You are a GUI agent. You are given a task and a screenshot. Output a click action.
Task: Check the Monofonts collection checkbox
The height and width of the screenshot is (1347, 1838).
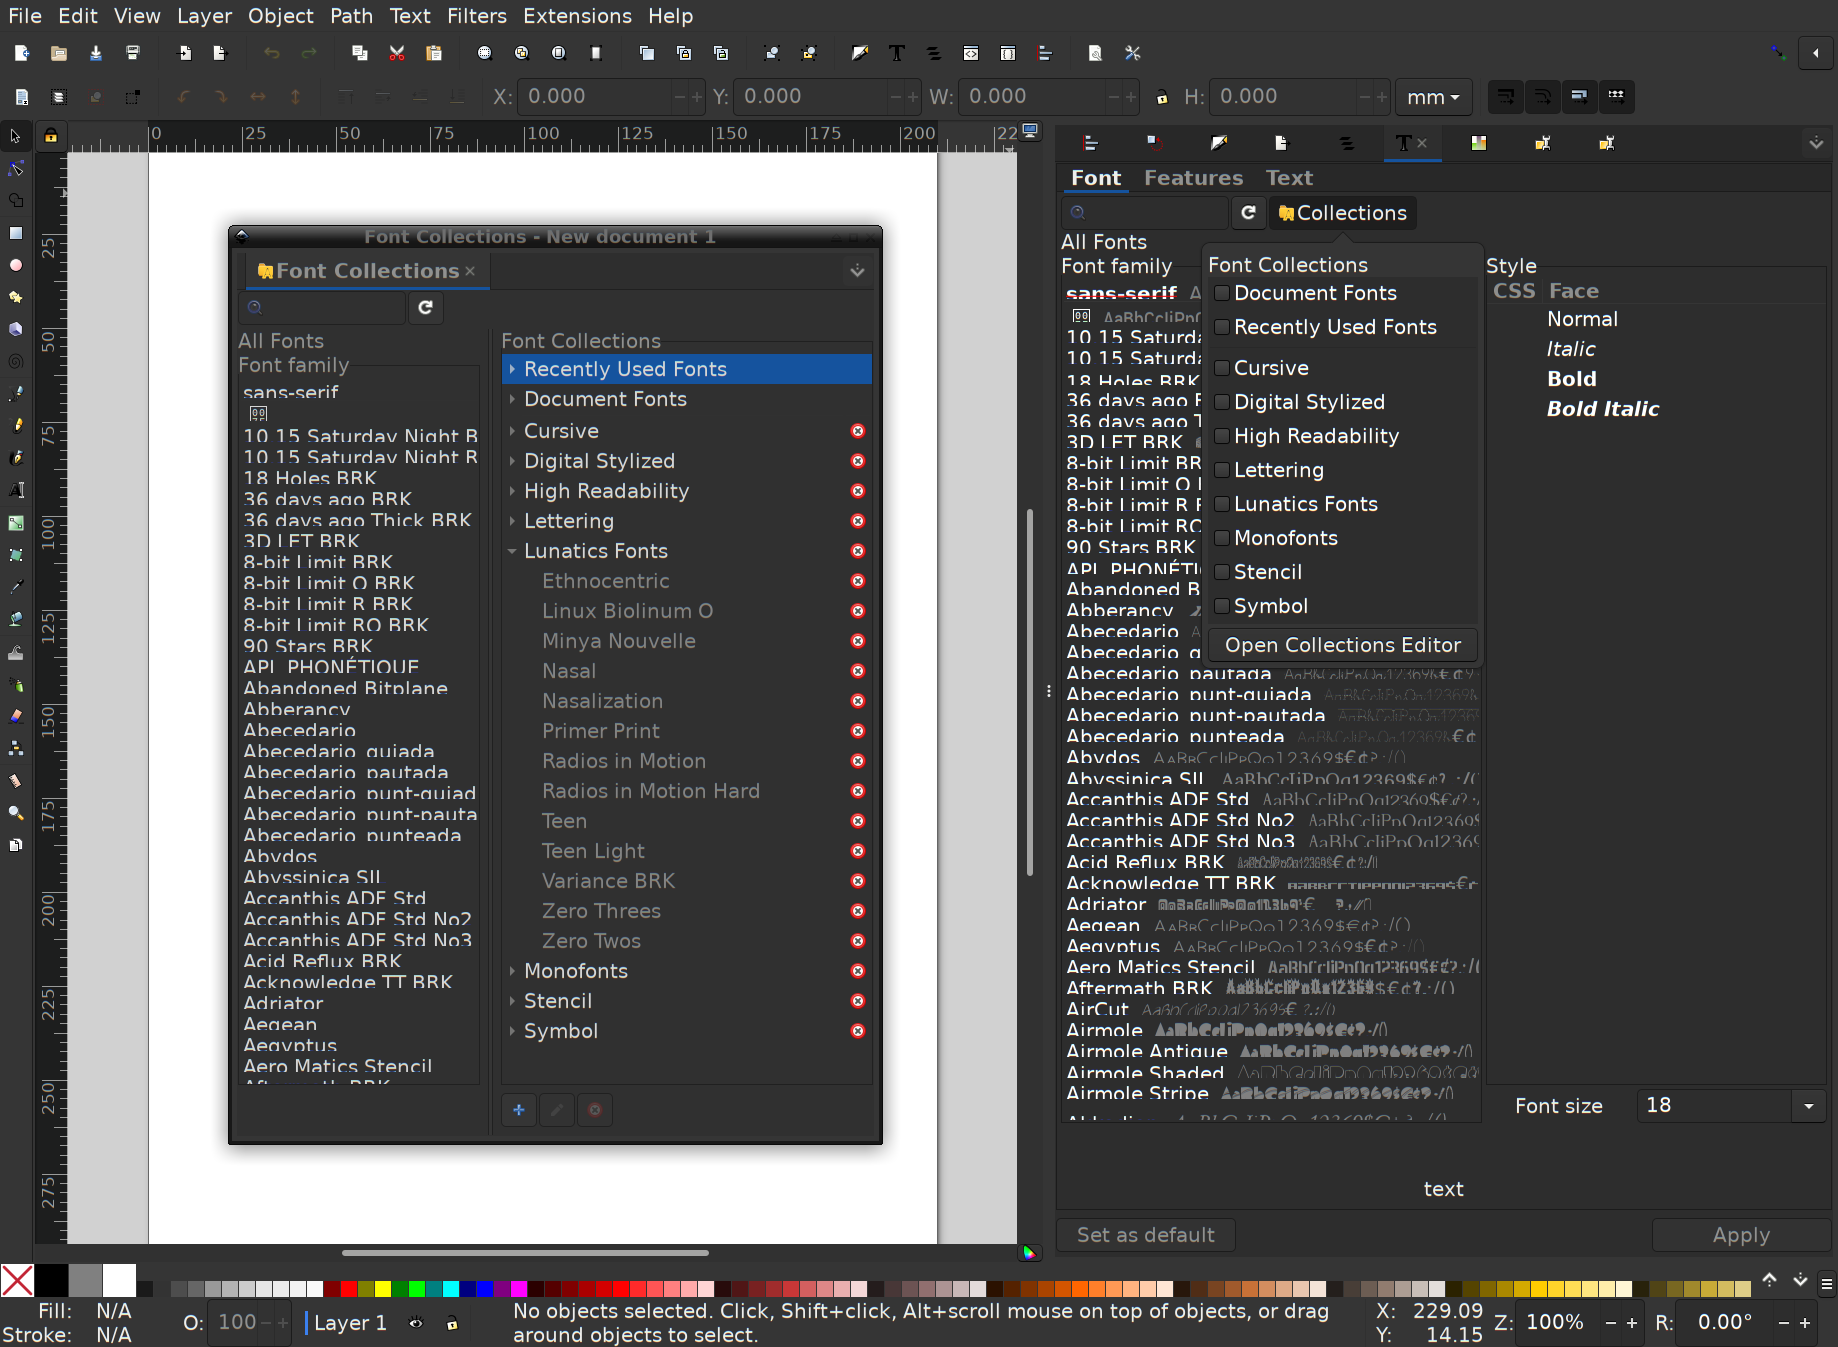coord(1221,538)
